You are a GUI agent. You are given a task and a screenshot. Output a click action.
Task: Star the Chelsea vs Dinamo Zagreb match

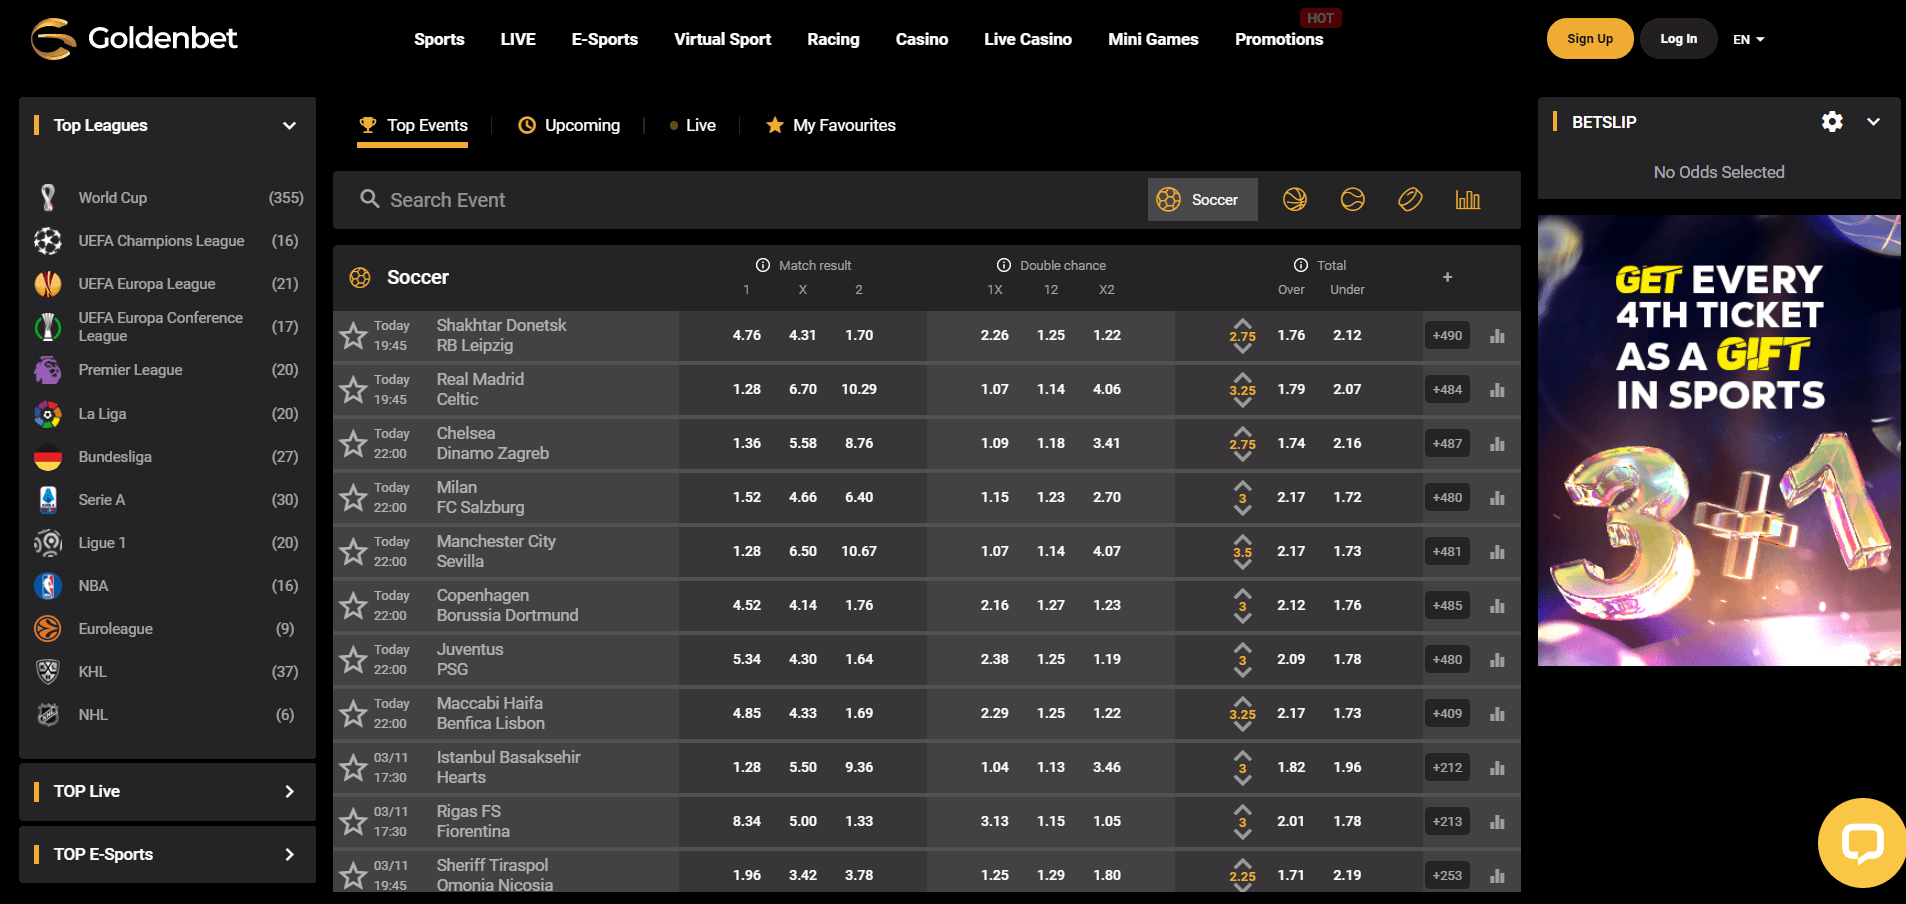pyautogui.click(x=353, y=443)
